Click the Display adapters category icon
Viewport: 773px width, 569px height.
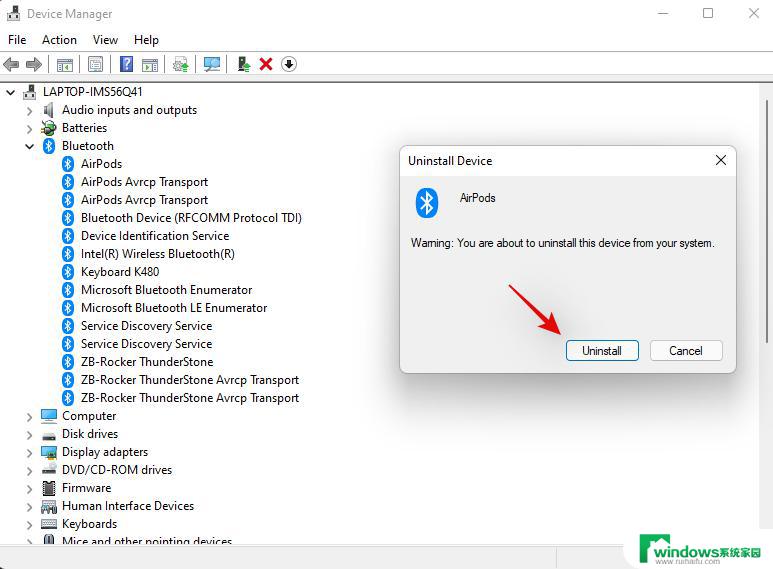point(49,452)
